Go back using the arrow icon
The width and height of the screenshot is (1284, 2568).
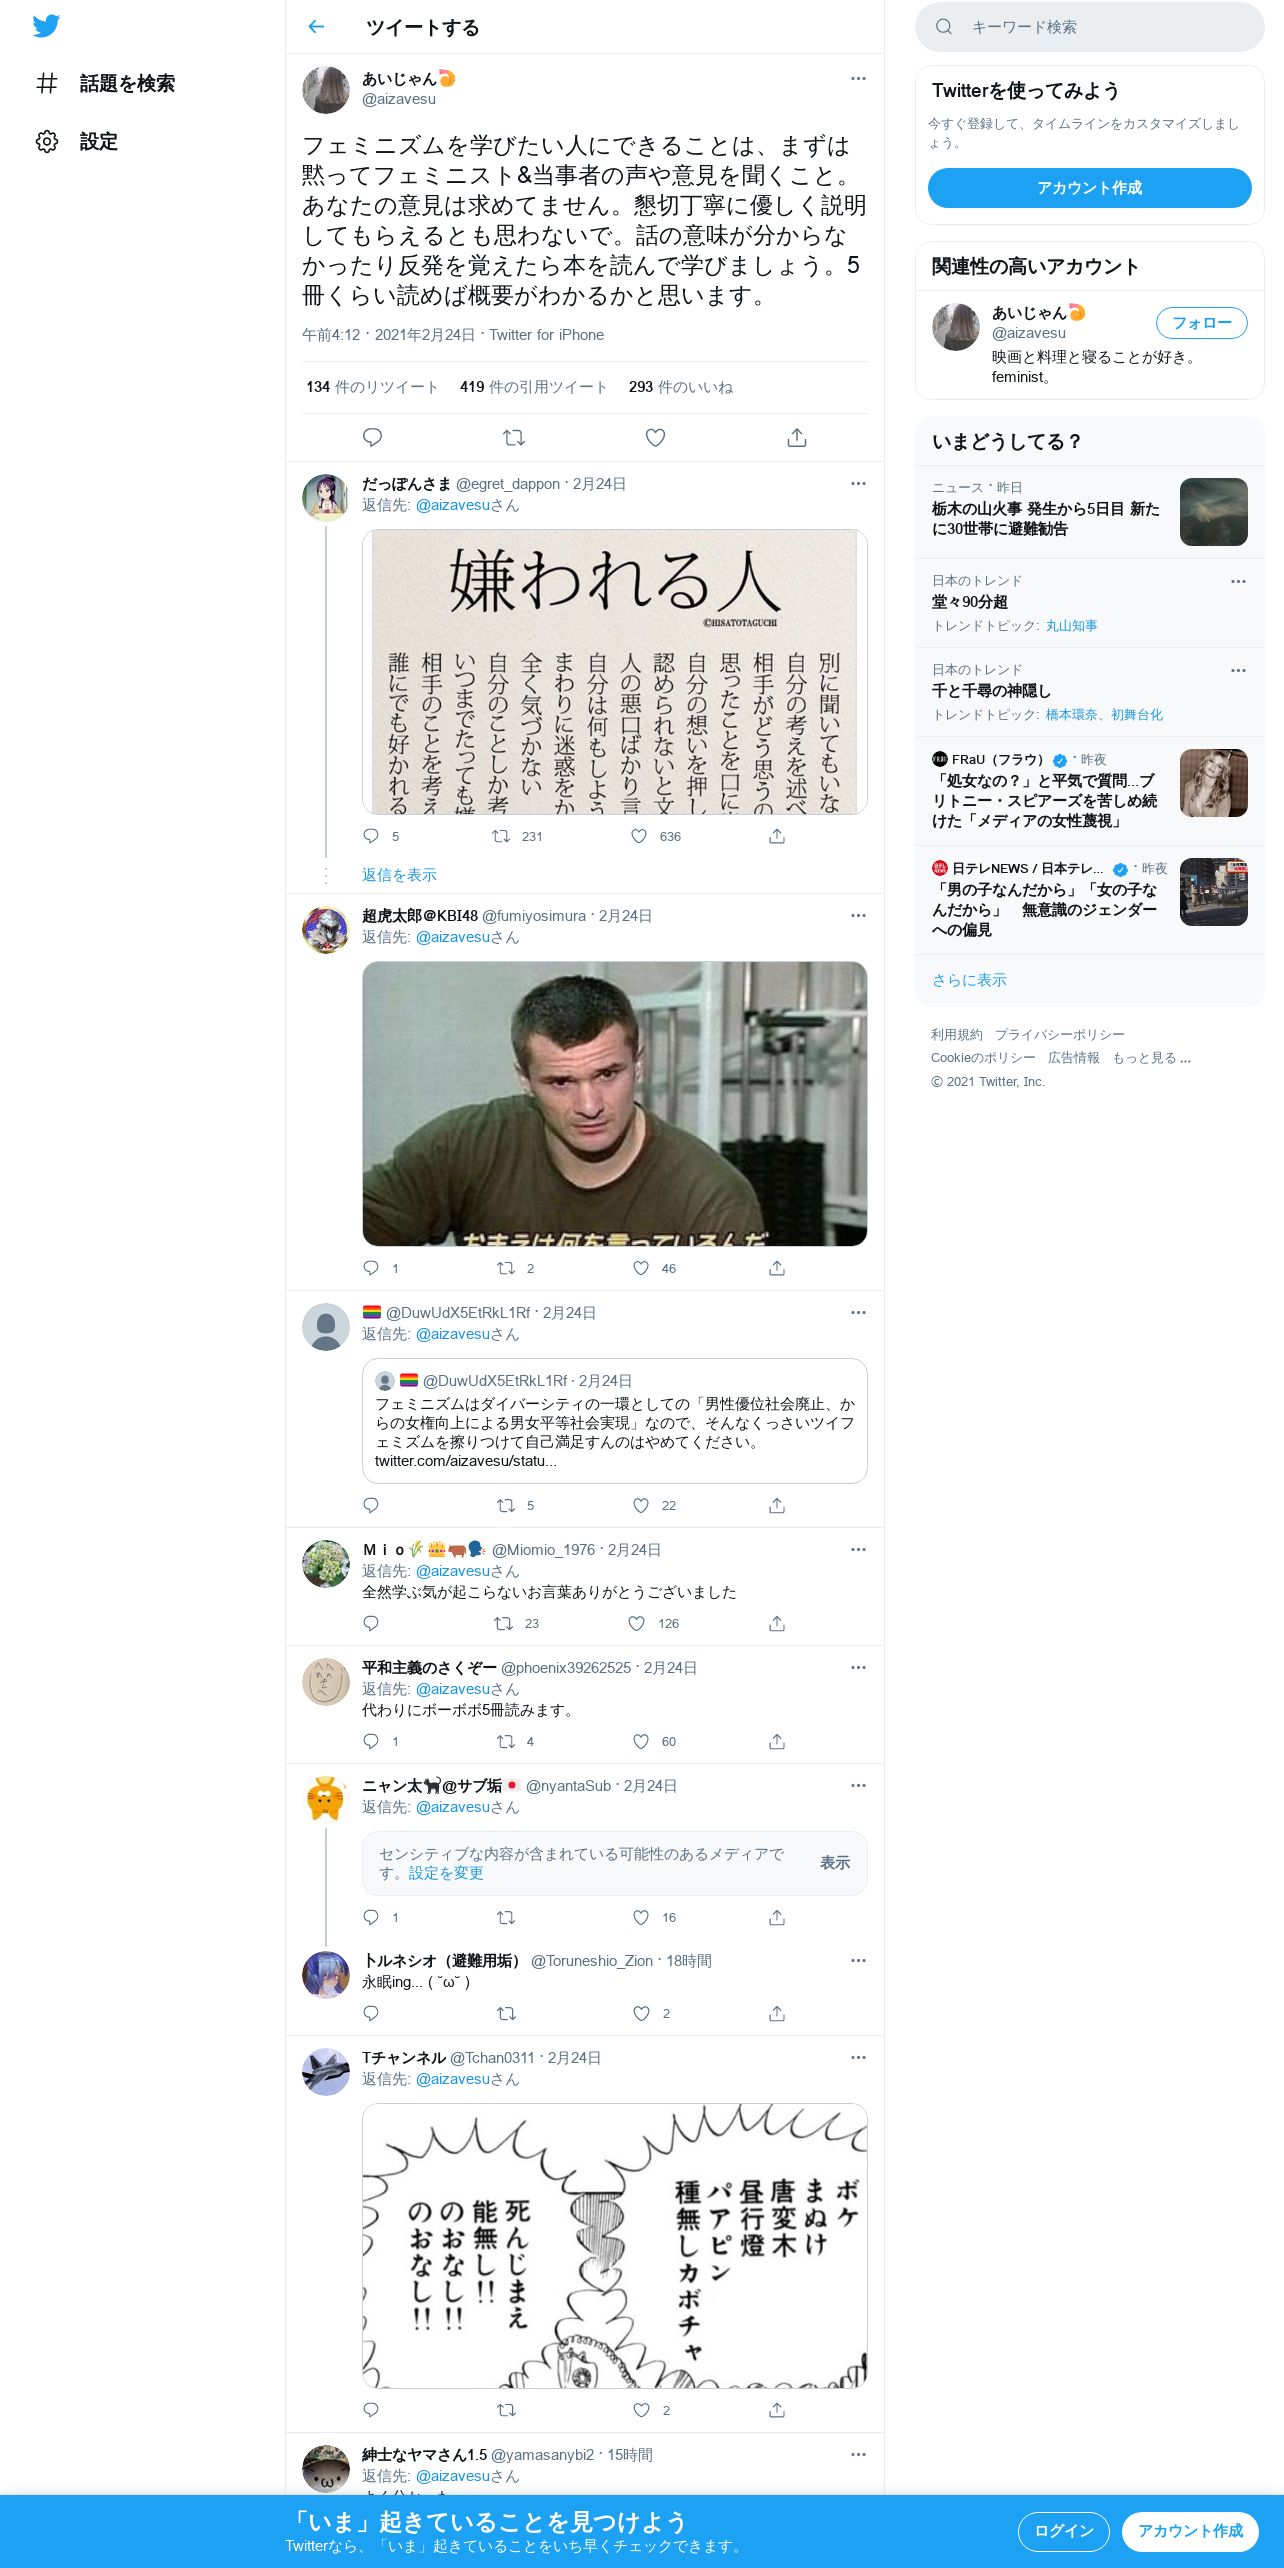[x=317, y=27]
